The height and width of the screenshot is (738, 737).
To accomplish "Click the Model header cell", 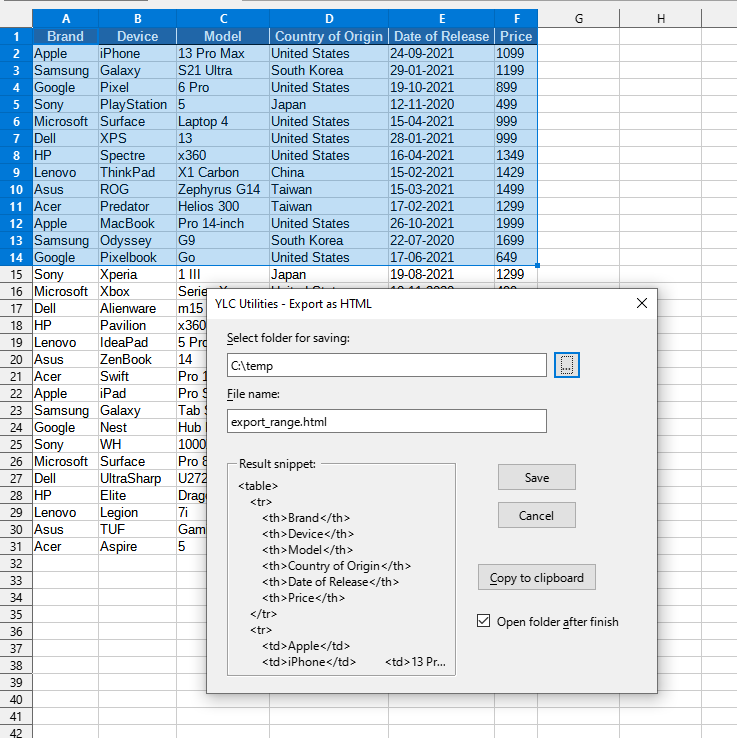I will click(223, 36).
